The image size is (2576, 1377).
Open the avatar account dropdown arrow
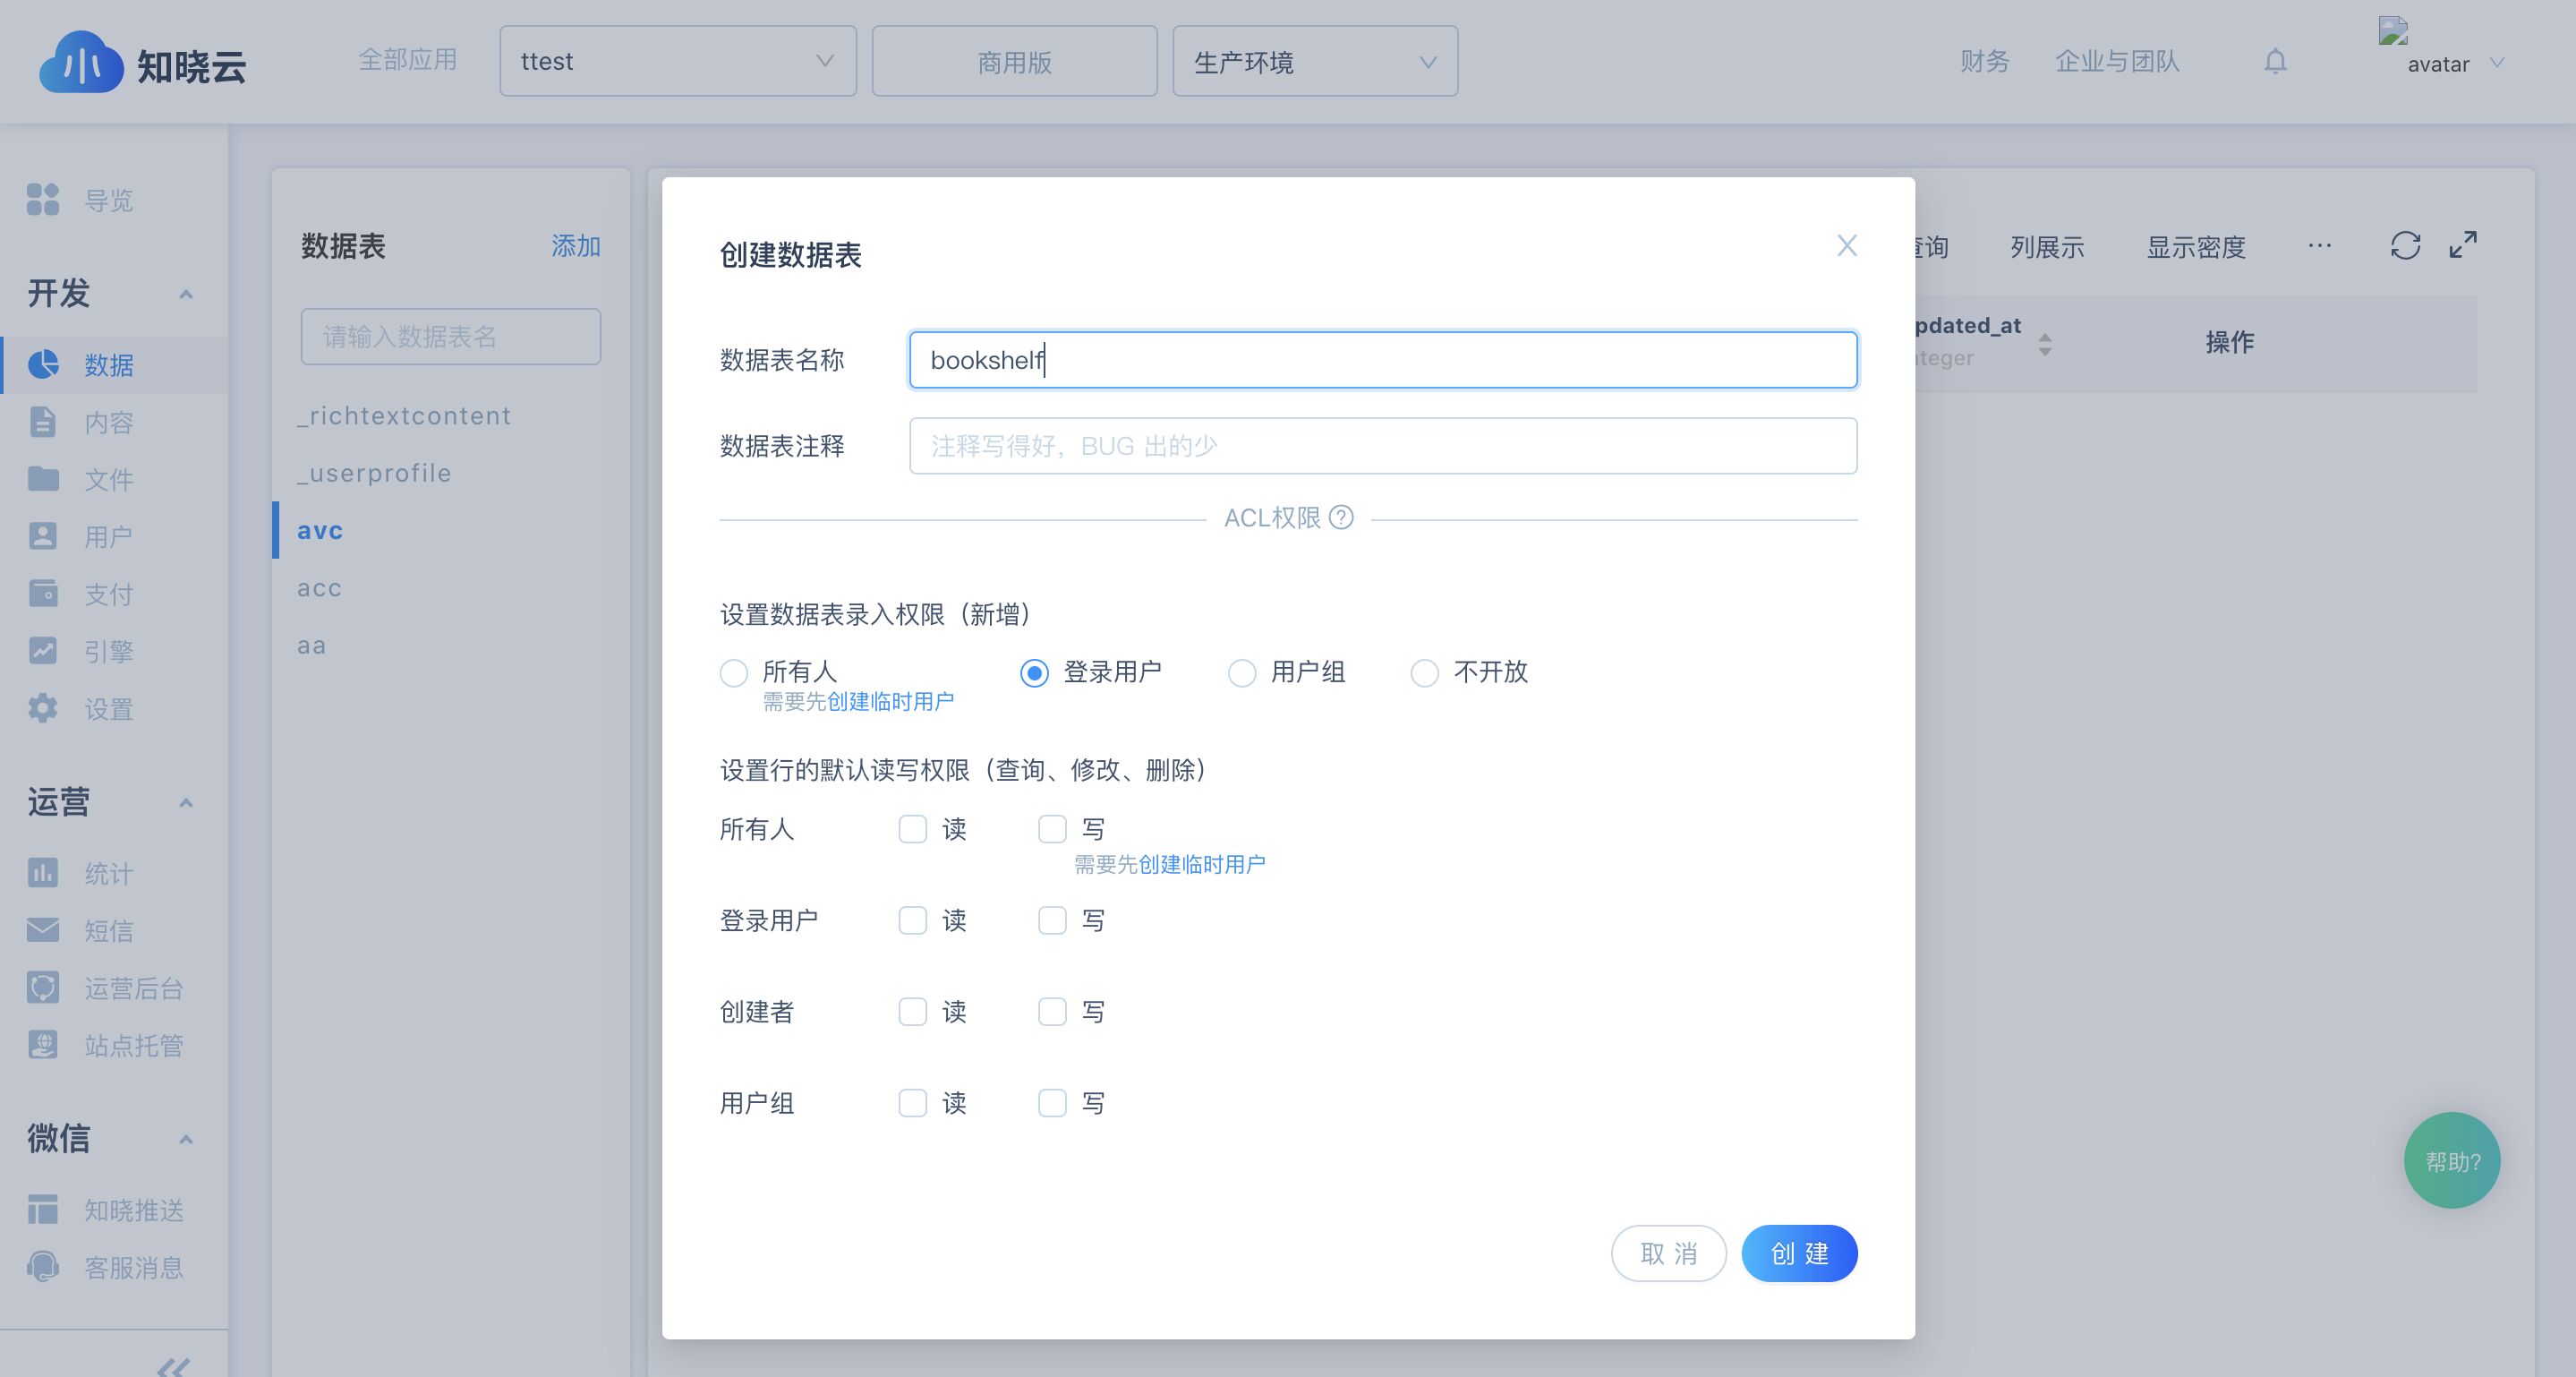click(x=2497, y=63)
